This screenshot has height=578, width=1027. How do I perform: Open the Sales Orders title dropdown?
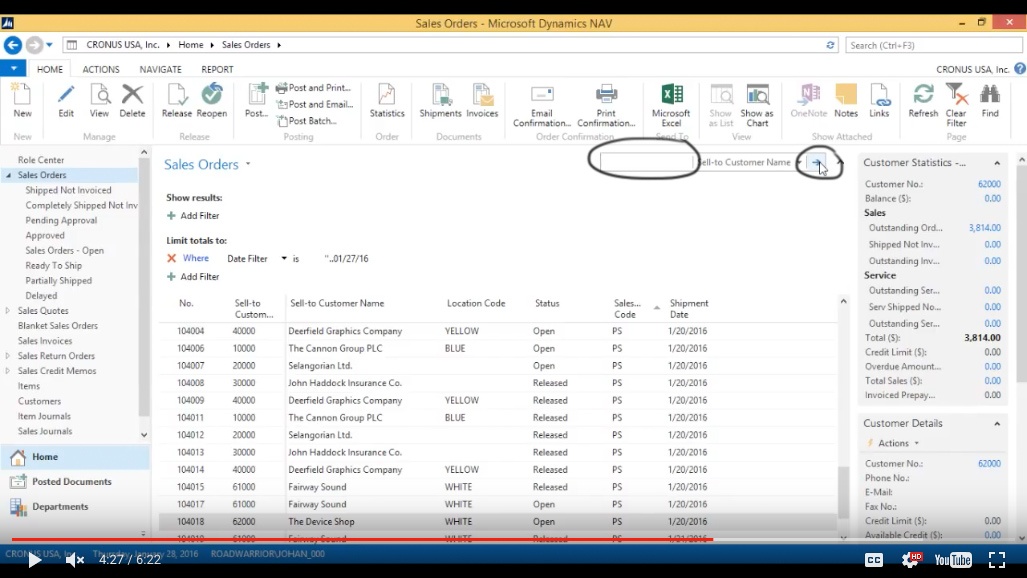coord(248,164)
